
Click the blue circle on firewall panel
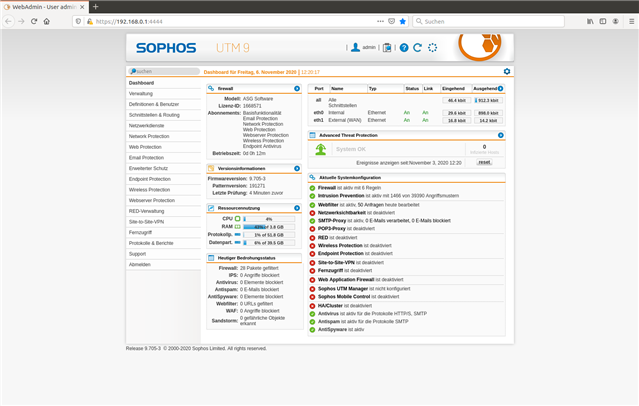pos(297,88)
